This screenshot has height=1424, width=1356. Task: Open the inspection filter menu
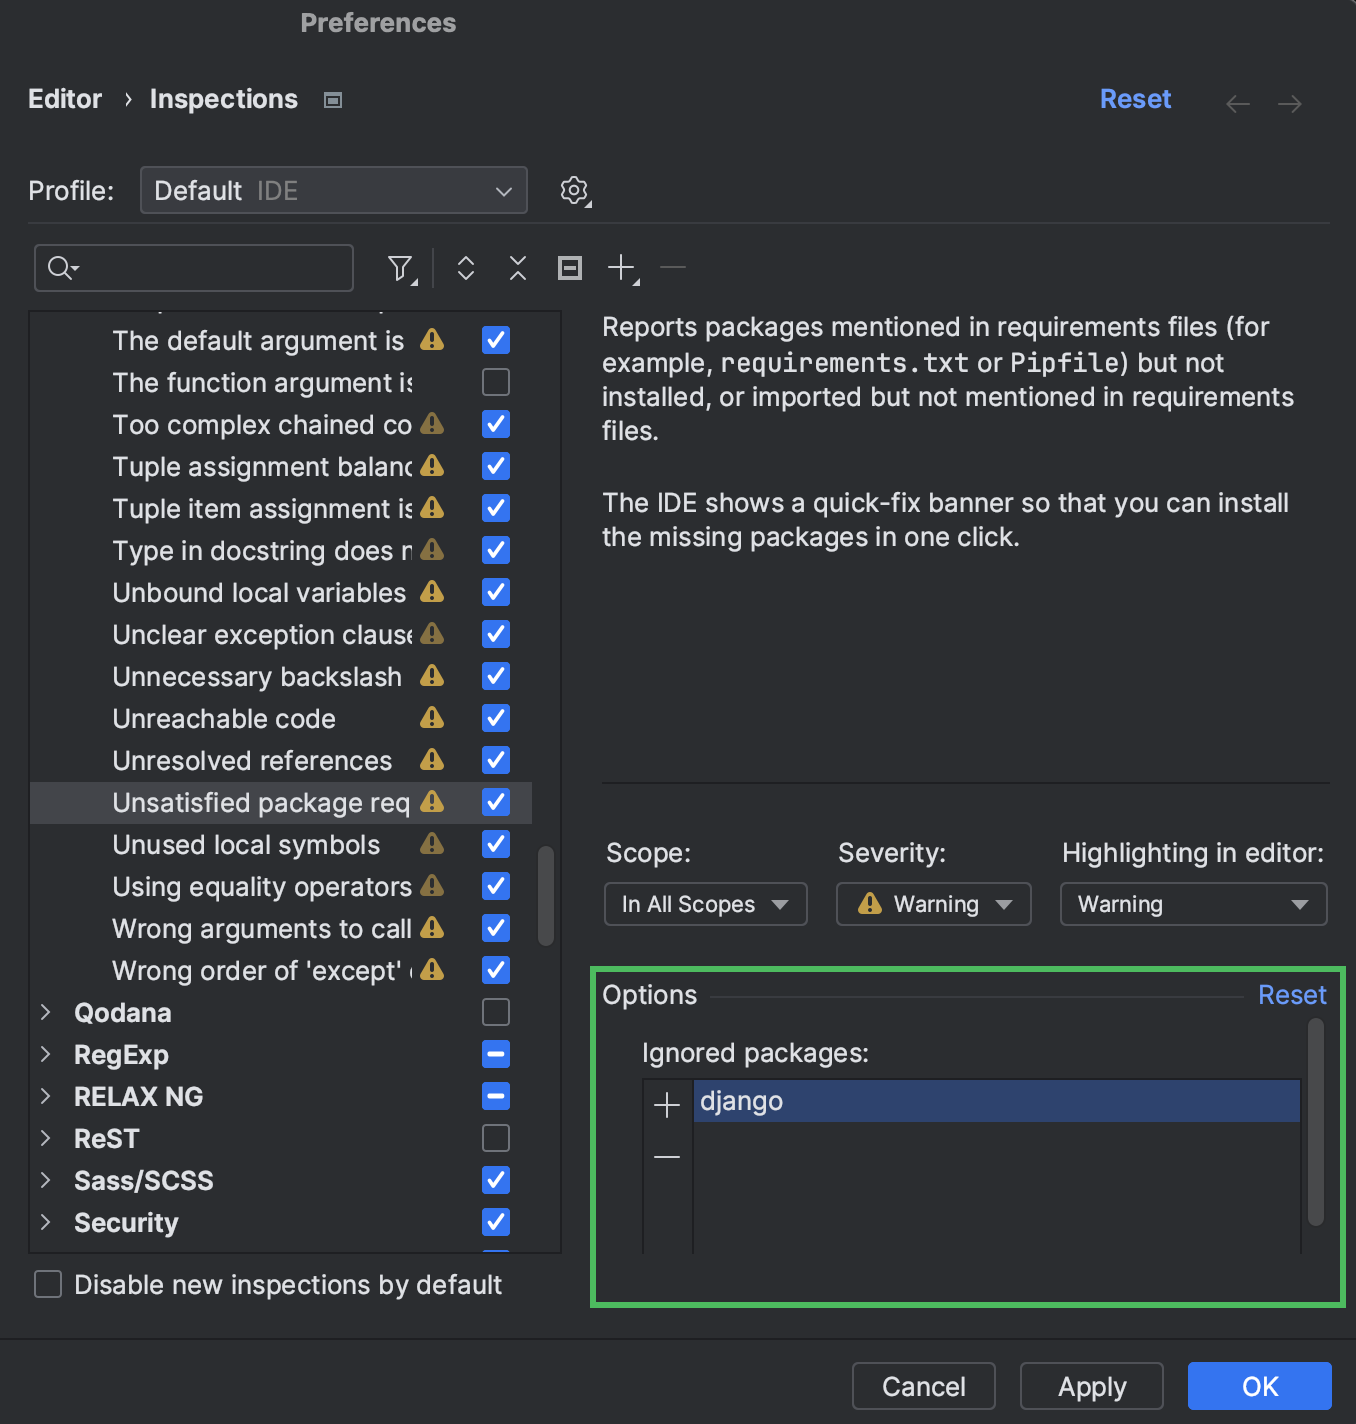click(399, 268)
